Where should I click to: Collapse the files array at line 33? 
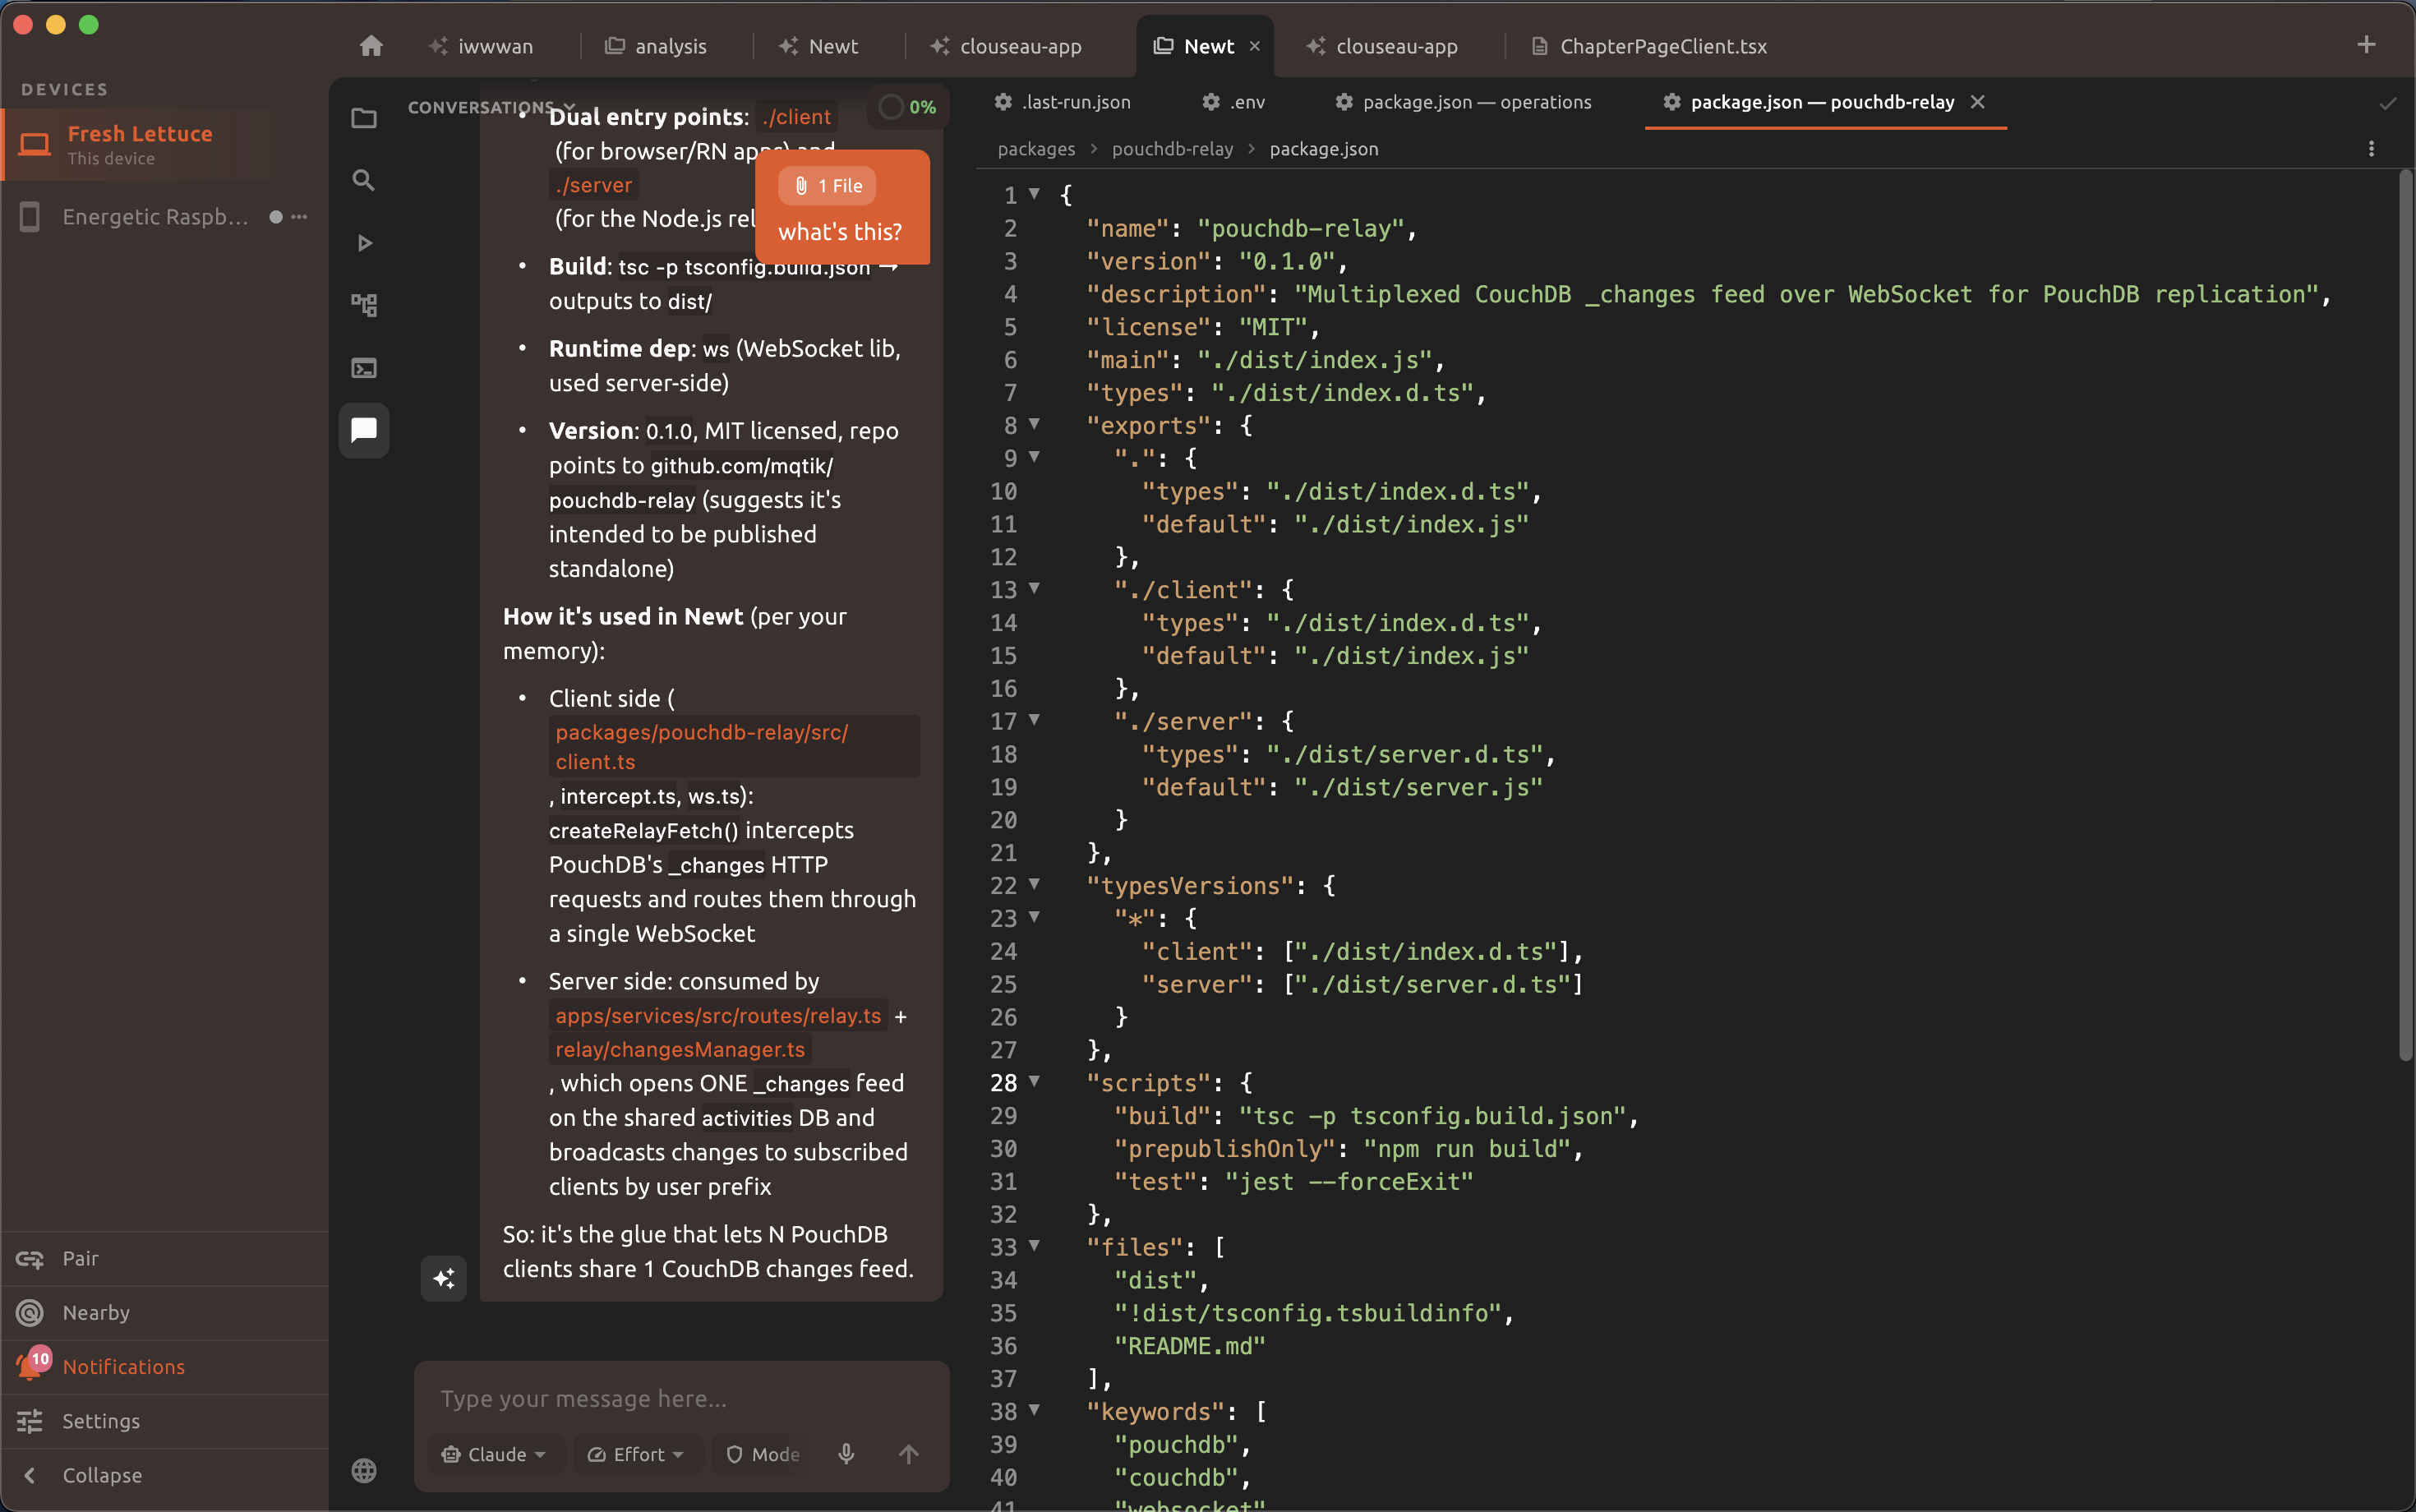point(1034,1246)
